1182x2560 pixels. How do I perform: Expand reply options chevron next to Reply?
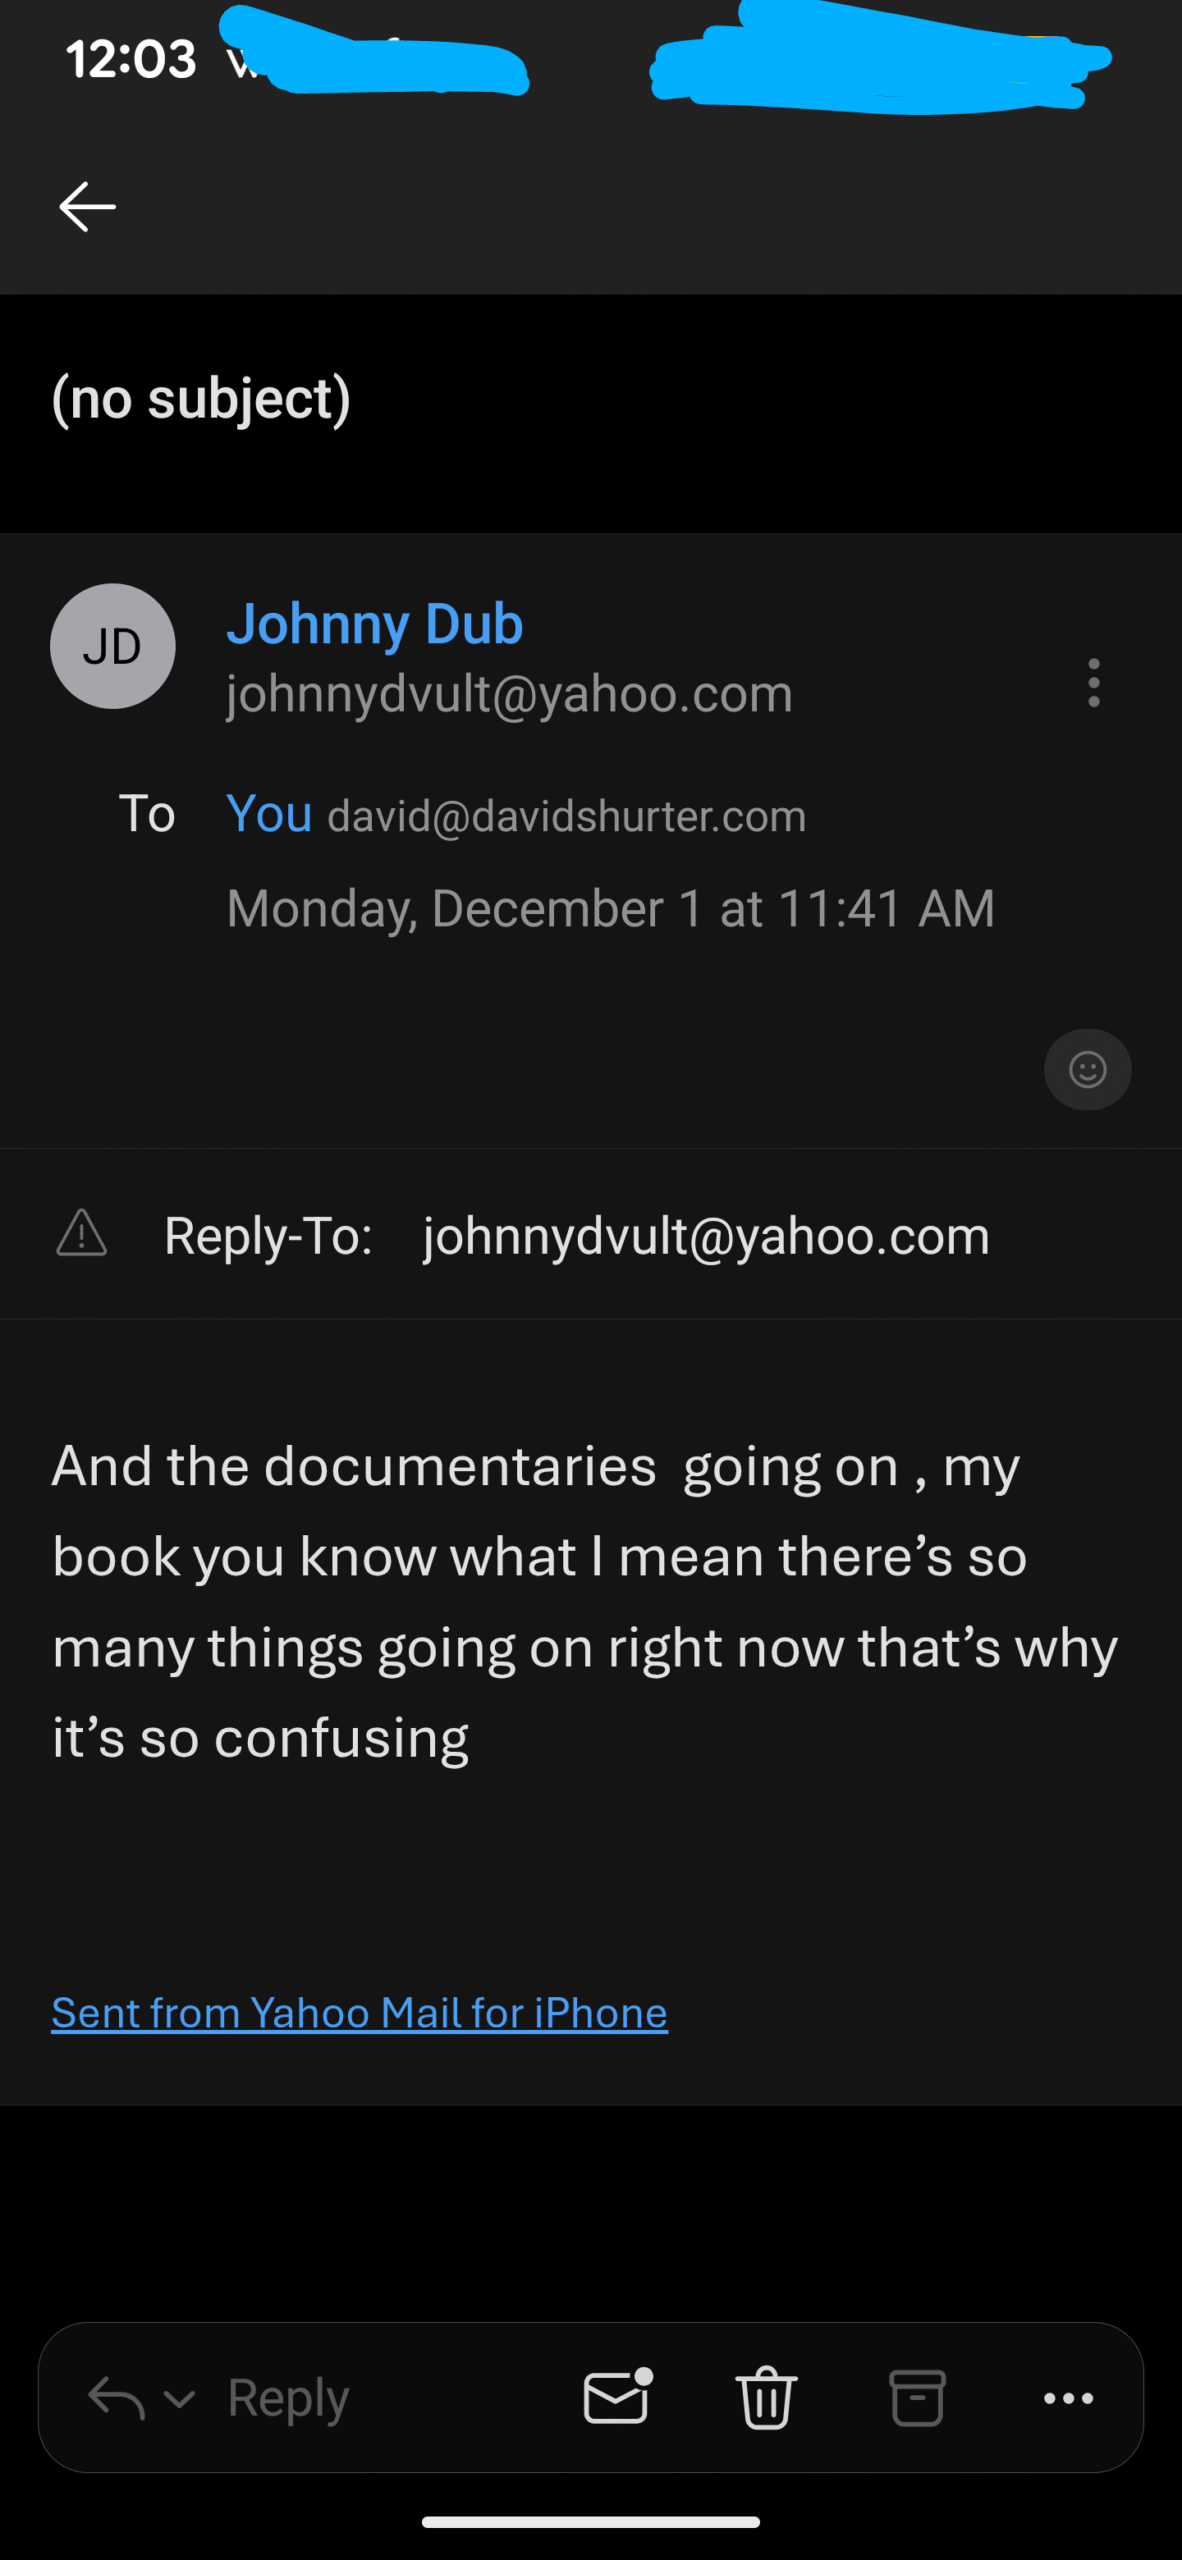(179, 2398)
